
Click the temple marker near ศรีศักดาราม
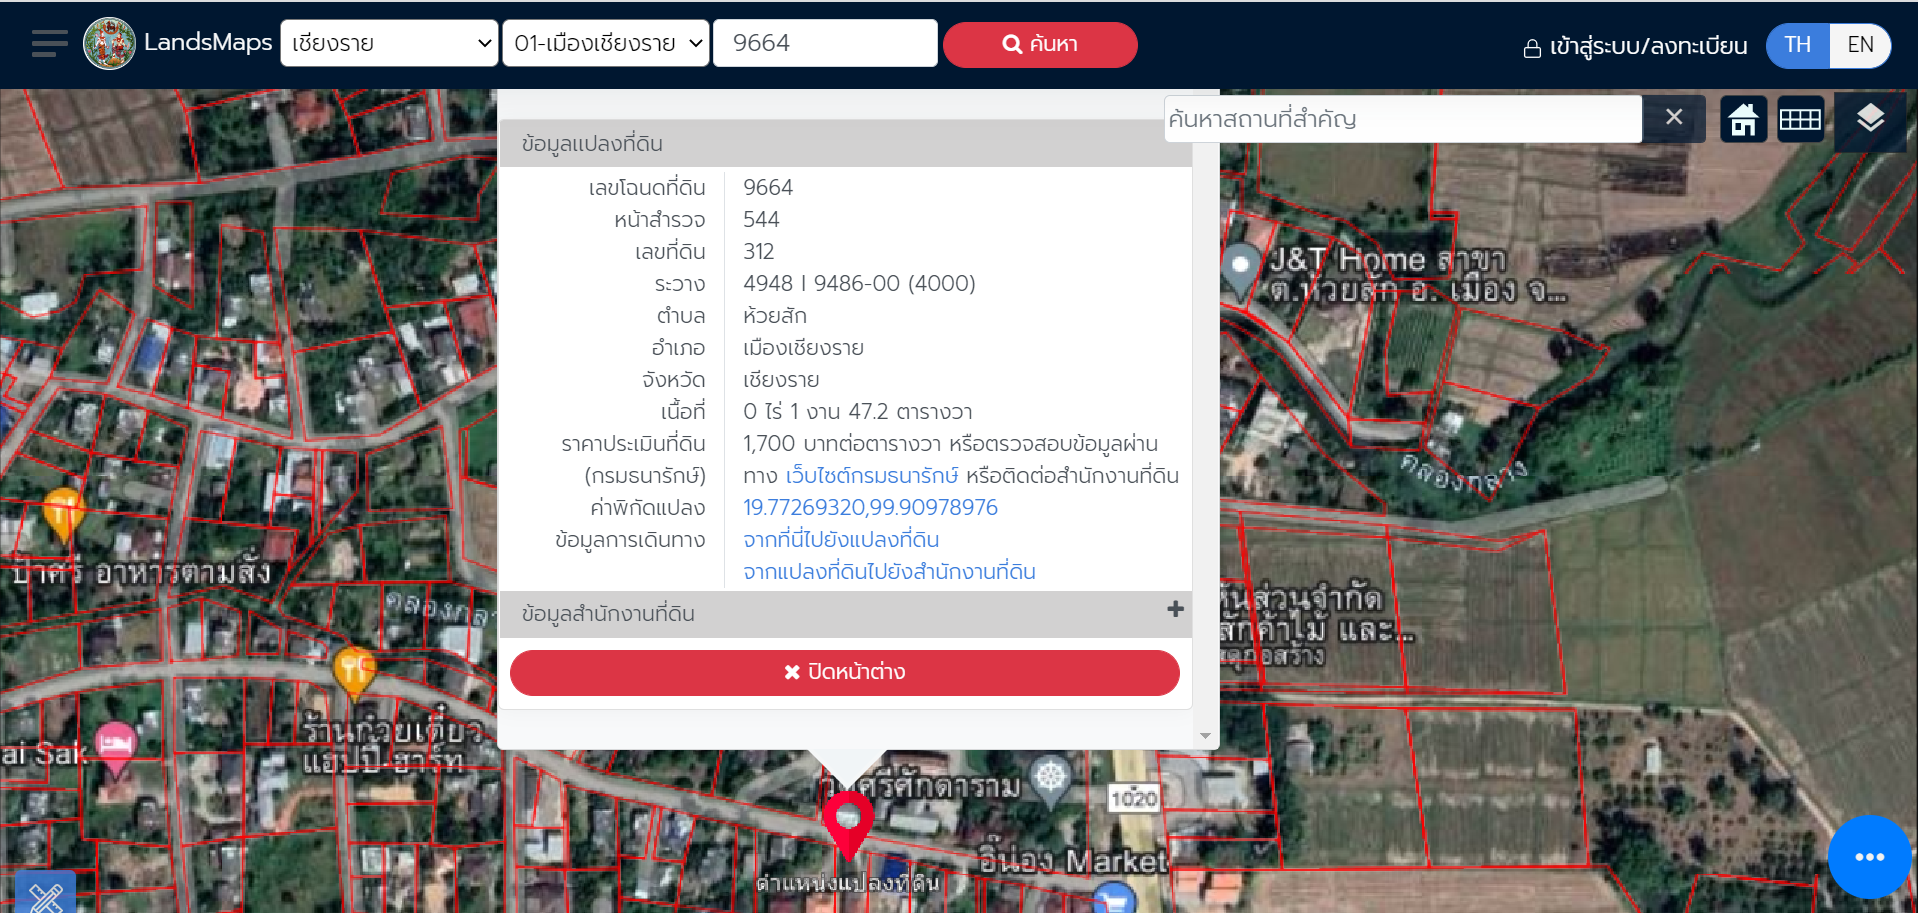(x=1050, y=780)
